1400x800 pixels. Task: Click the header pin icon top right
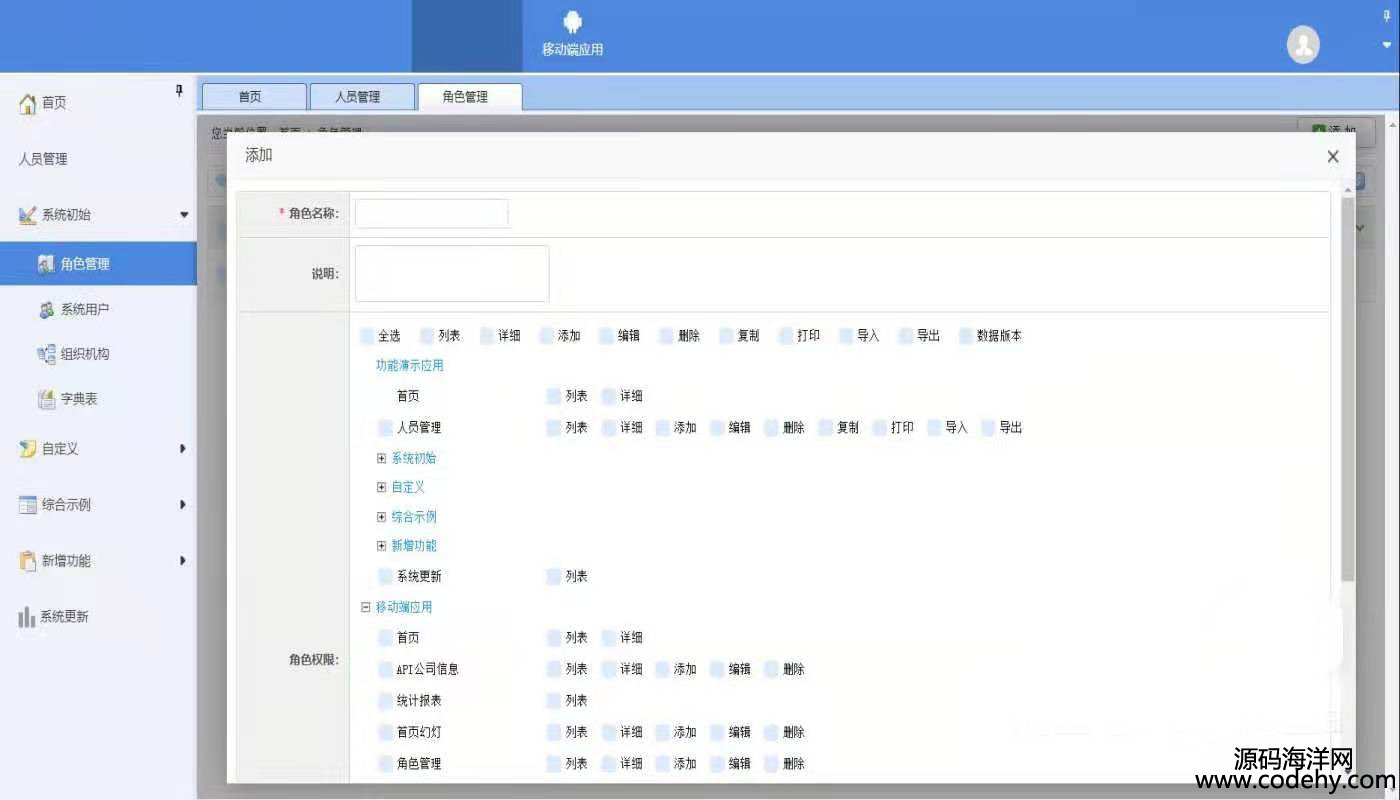pos(1386,15)
